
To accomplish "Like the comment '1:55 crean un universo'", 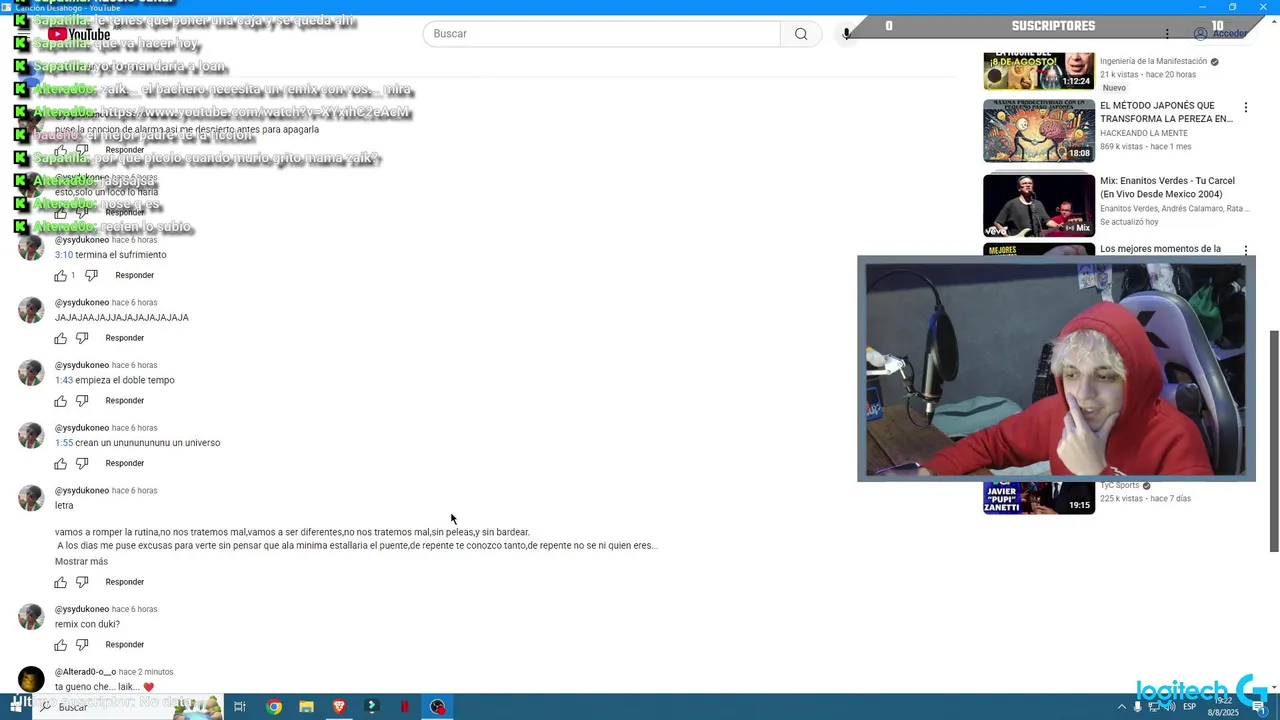I will (x=61, y=464).
